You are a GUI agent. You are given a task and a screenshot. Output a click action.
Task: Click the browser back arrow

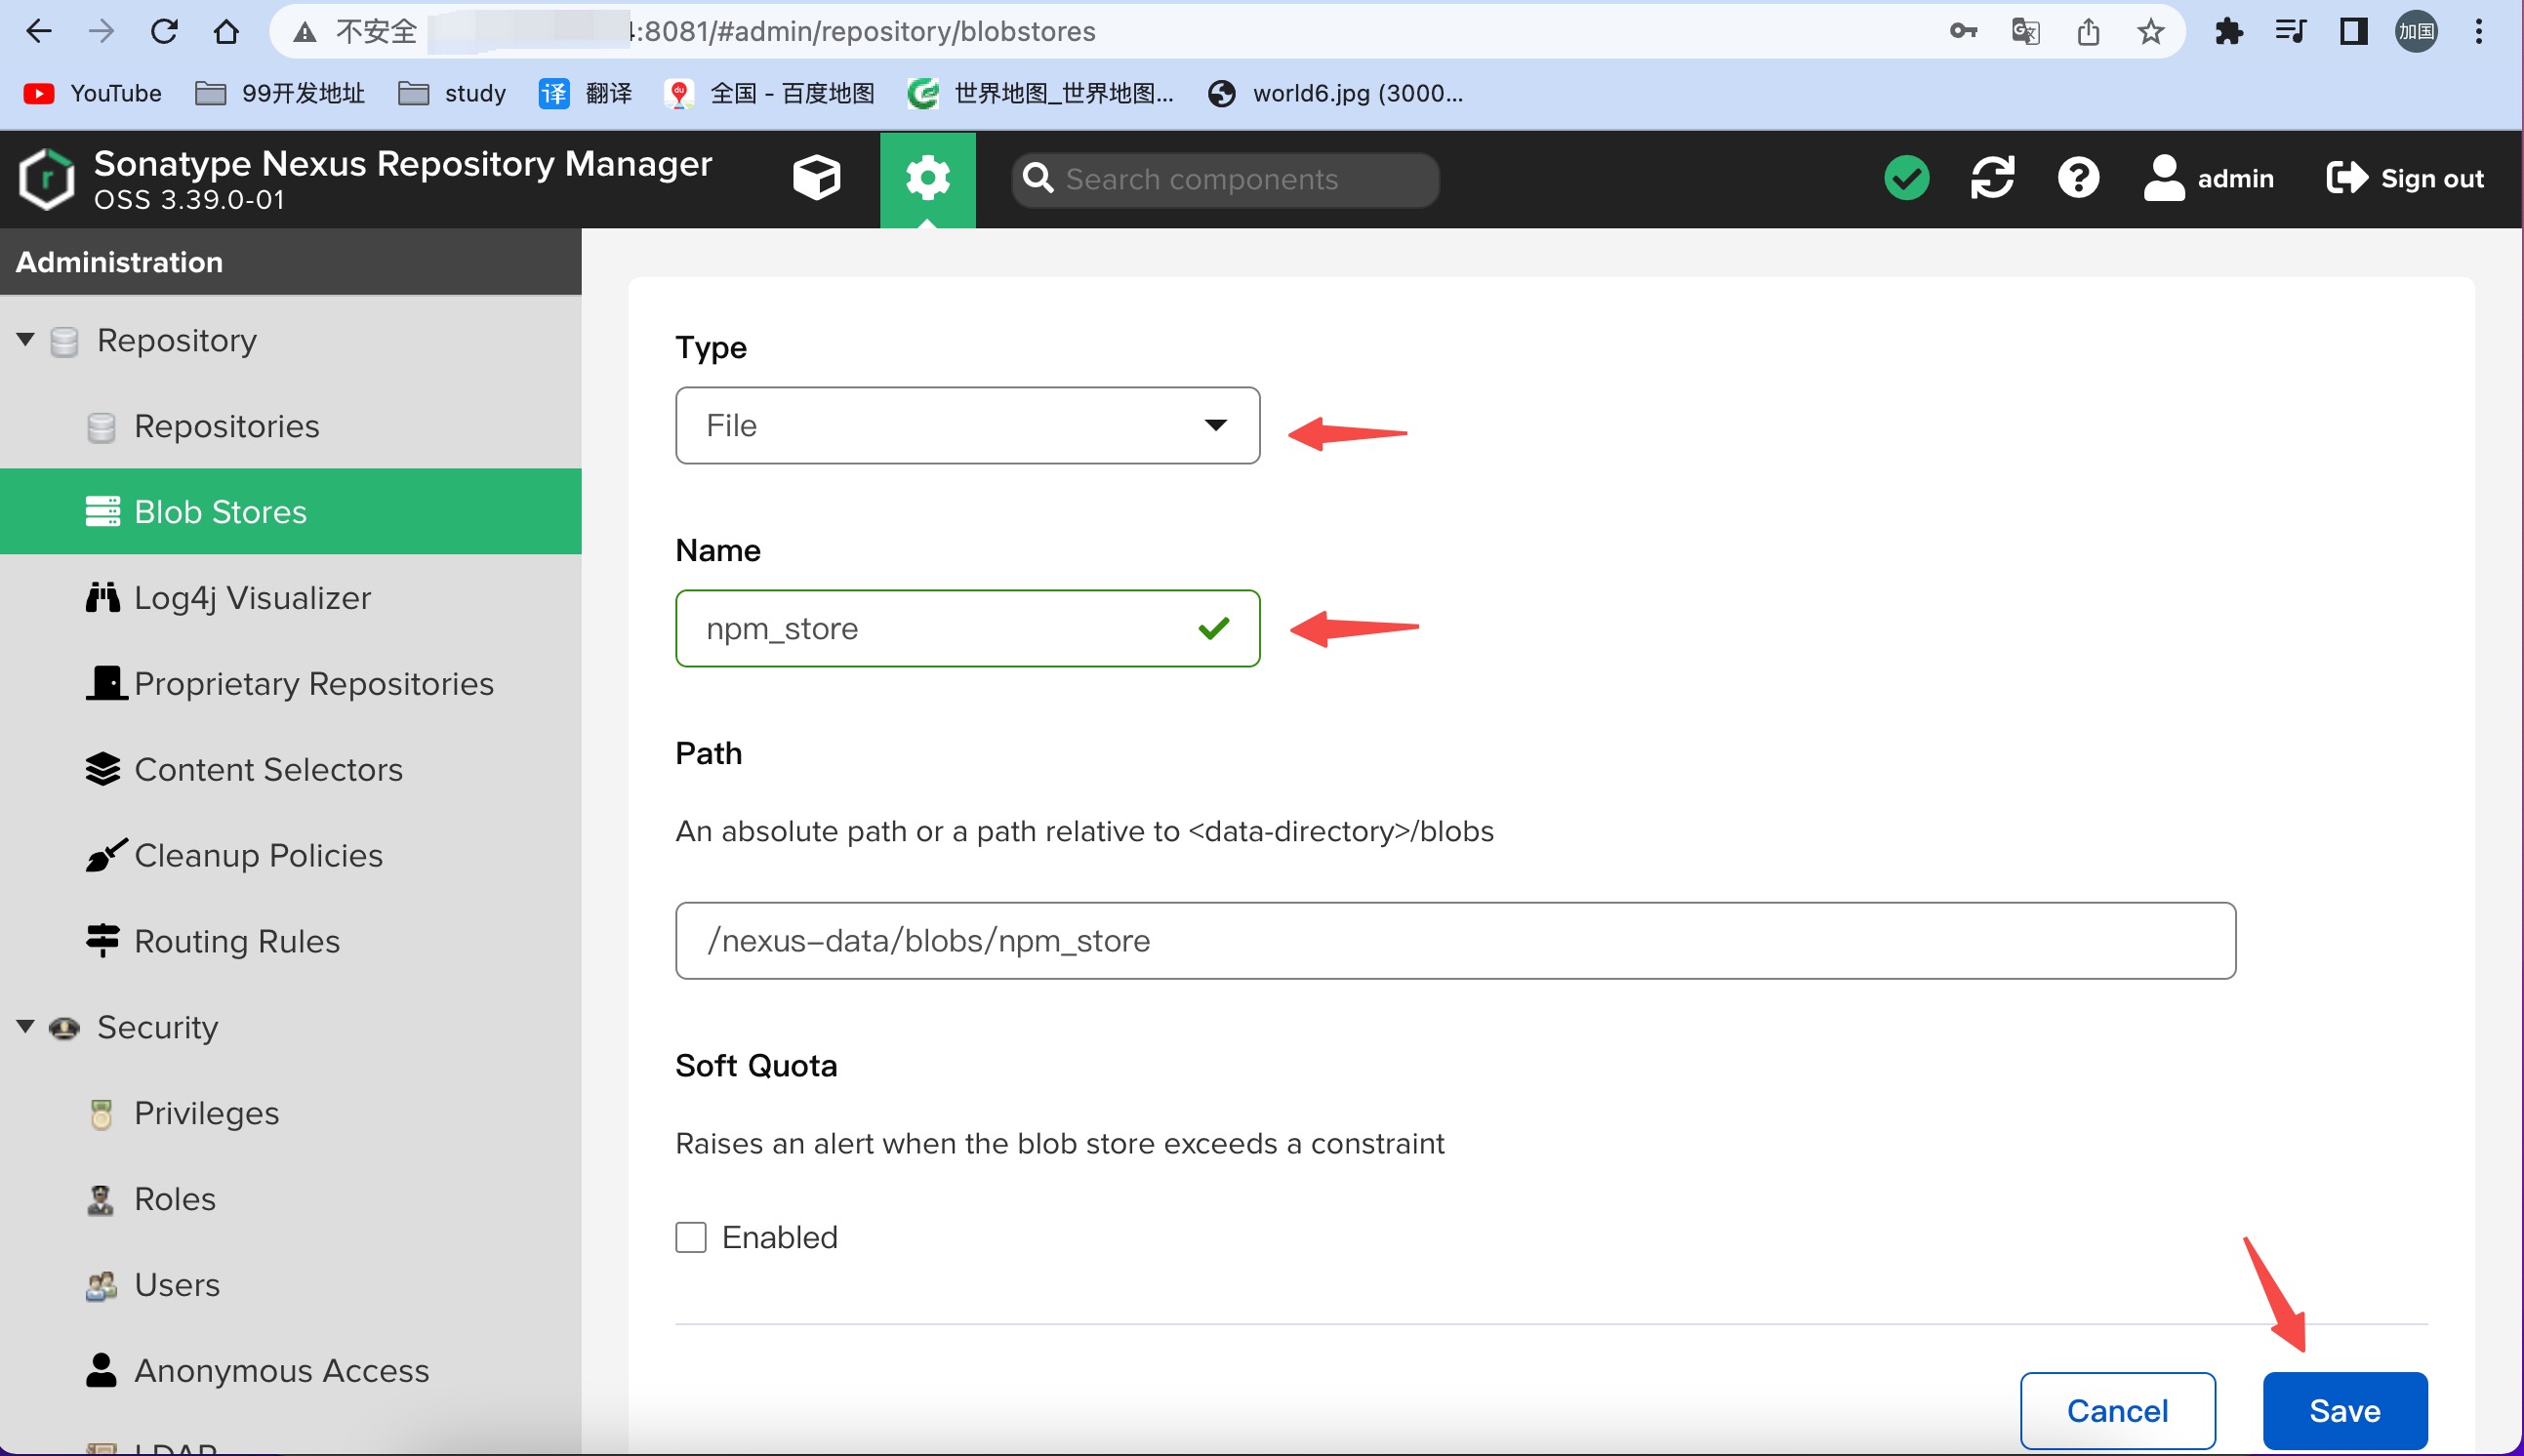click(38, 31)
